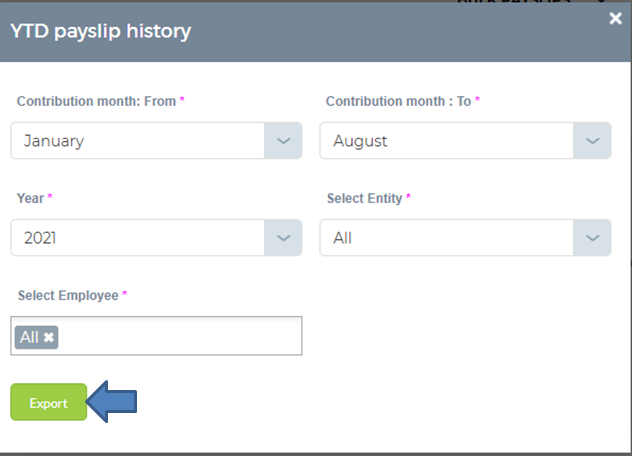Click the 2021 value in Year field
This screenshot has width=632, height=456.
click(x=40, y=238)
